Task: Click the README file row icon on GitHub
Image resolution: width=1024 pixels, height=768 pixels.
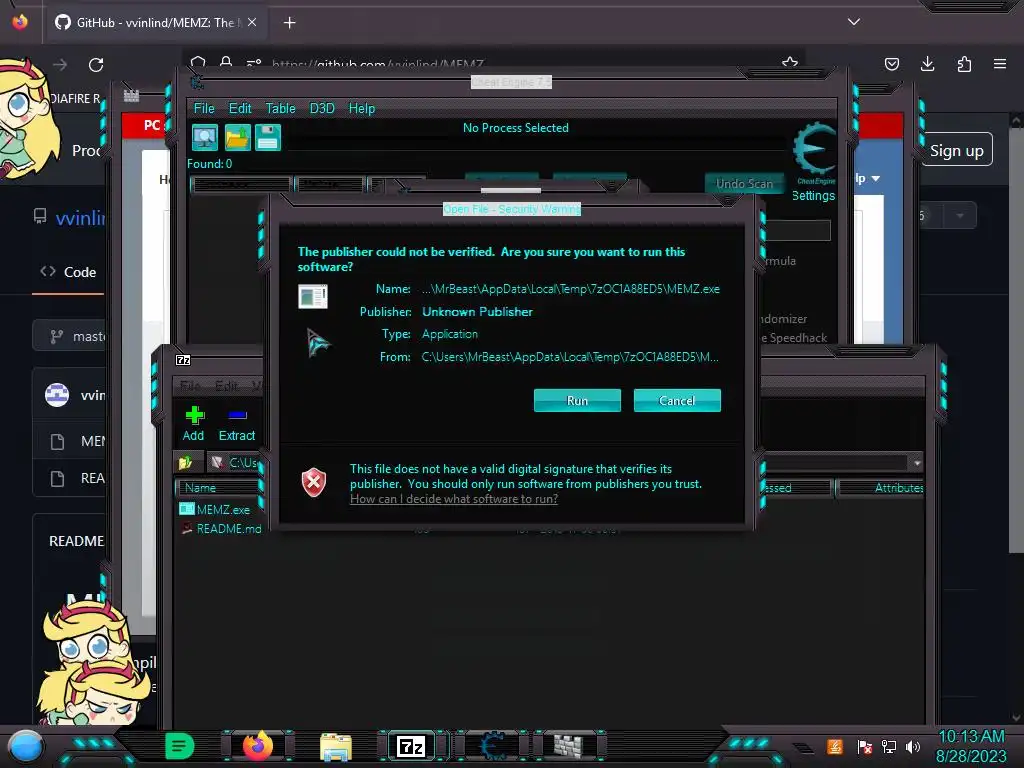Action: (57, 479)
